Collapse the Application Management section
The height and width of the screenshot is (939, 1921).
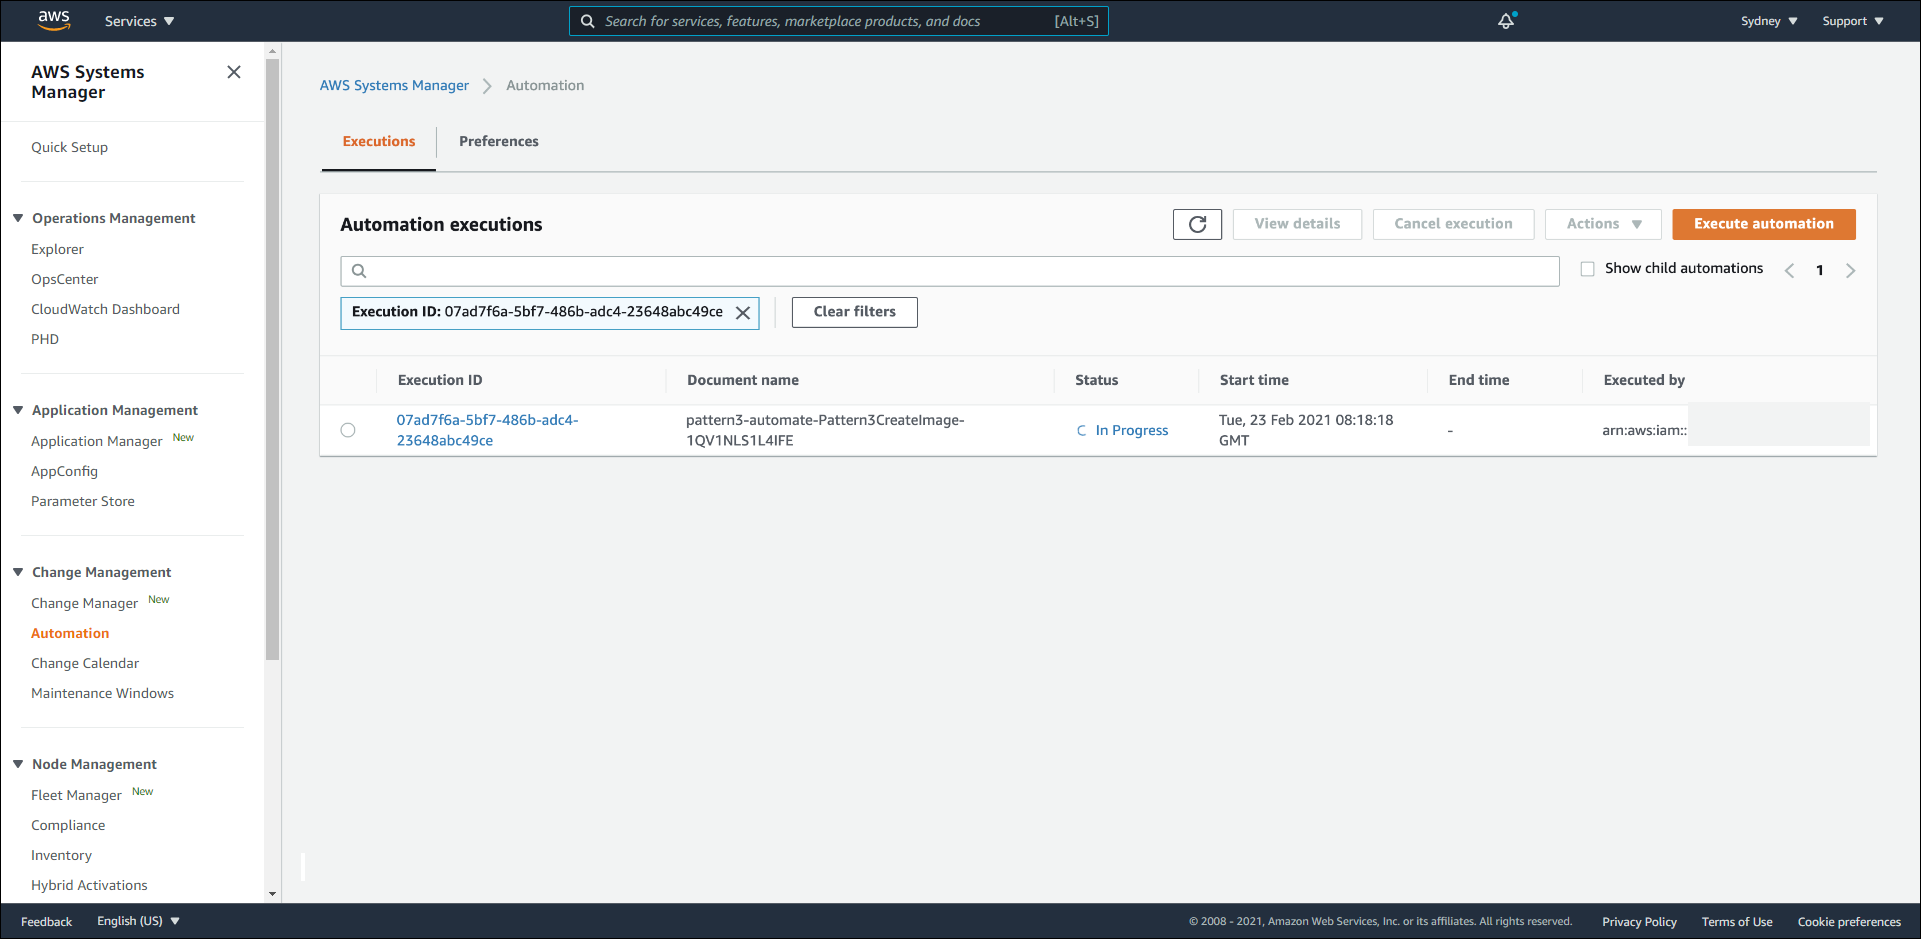(x=18, y=410)
